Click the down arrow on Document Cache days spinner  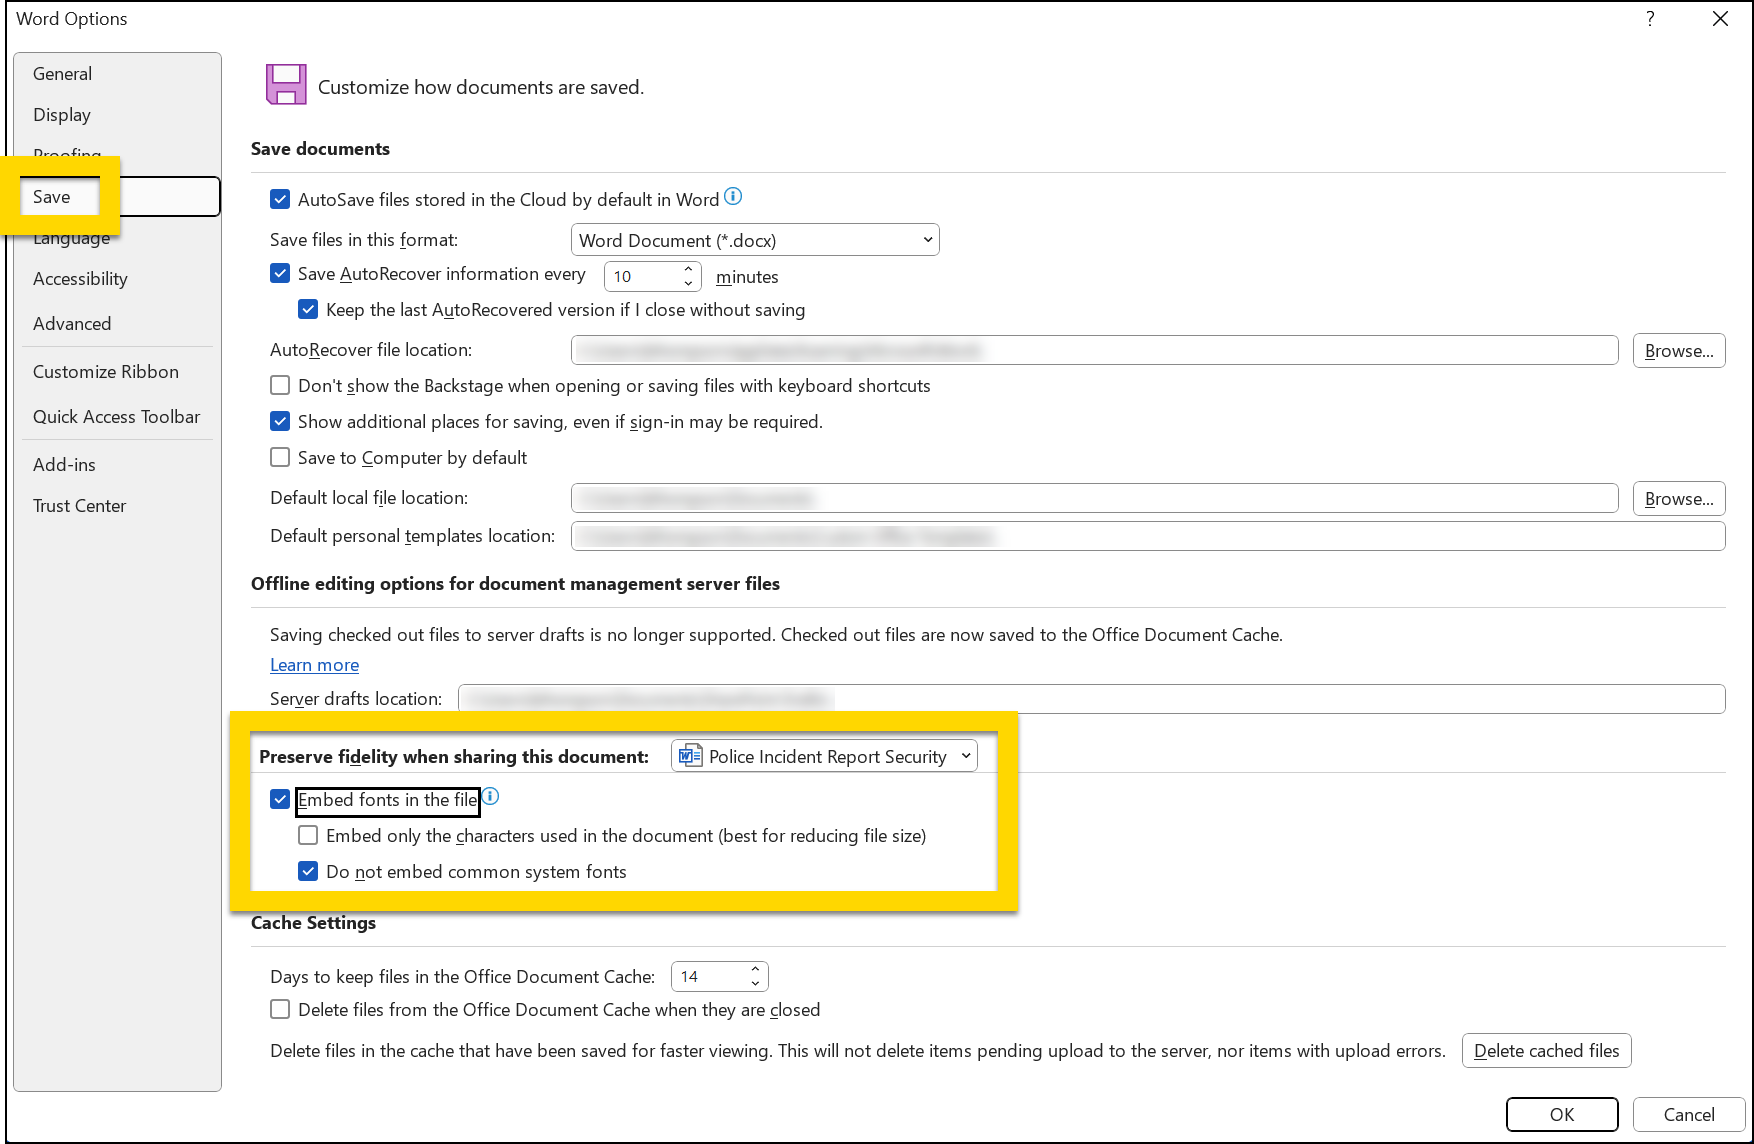(x=755, y=983)
